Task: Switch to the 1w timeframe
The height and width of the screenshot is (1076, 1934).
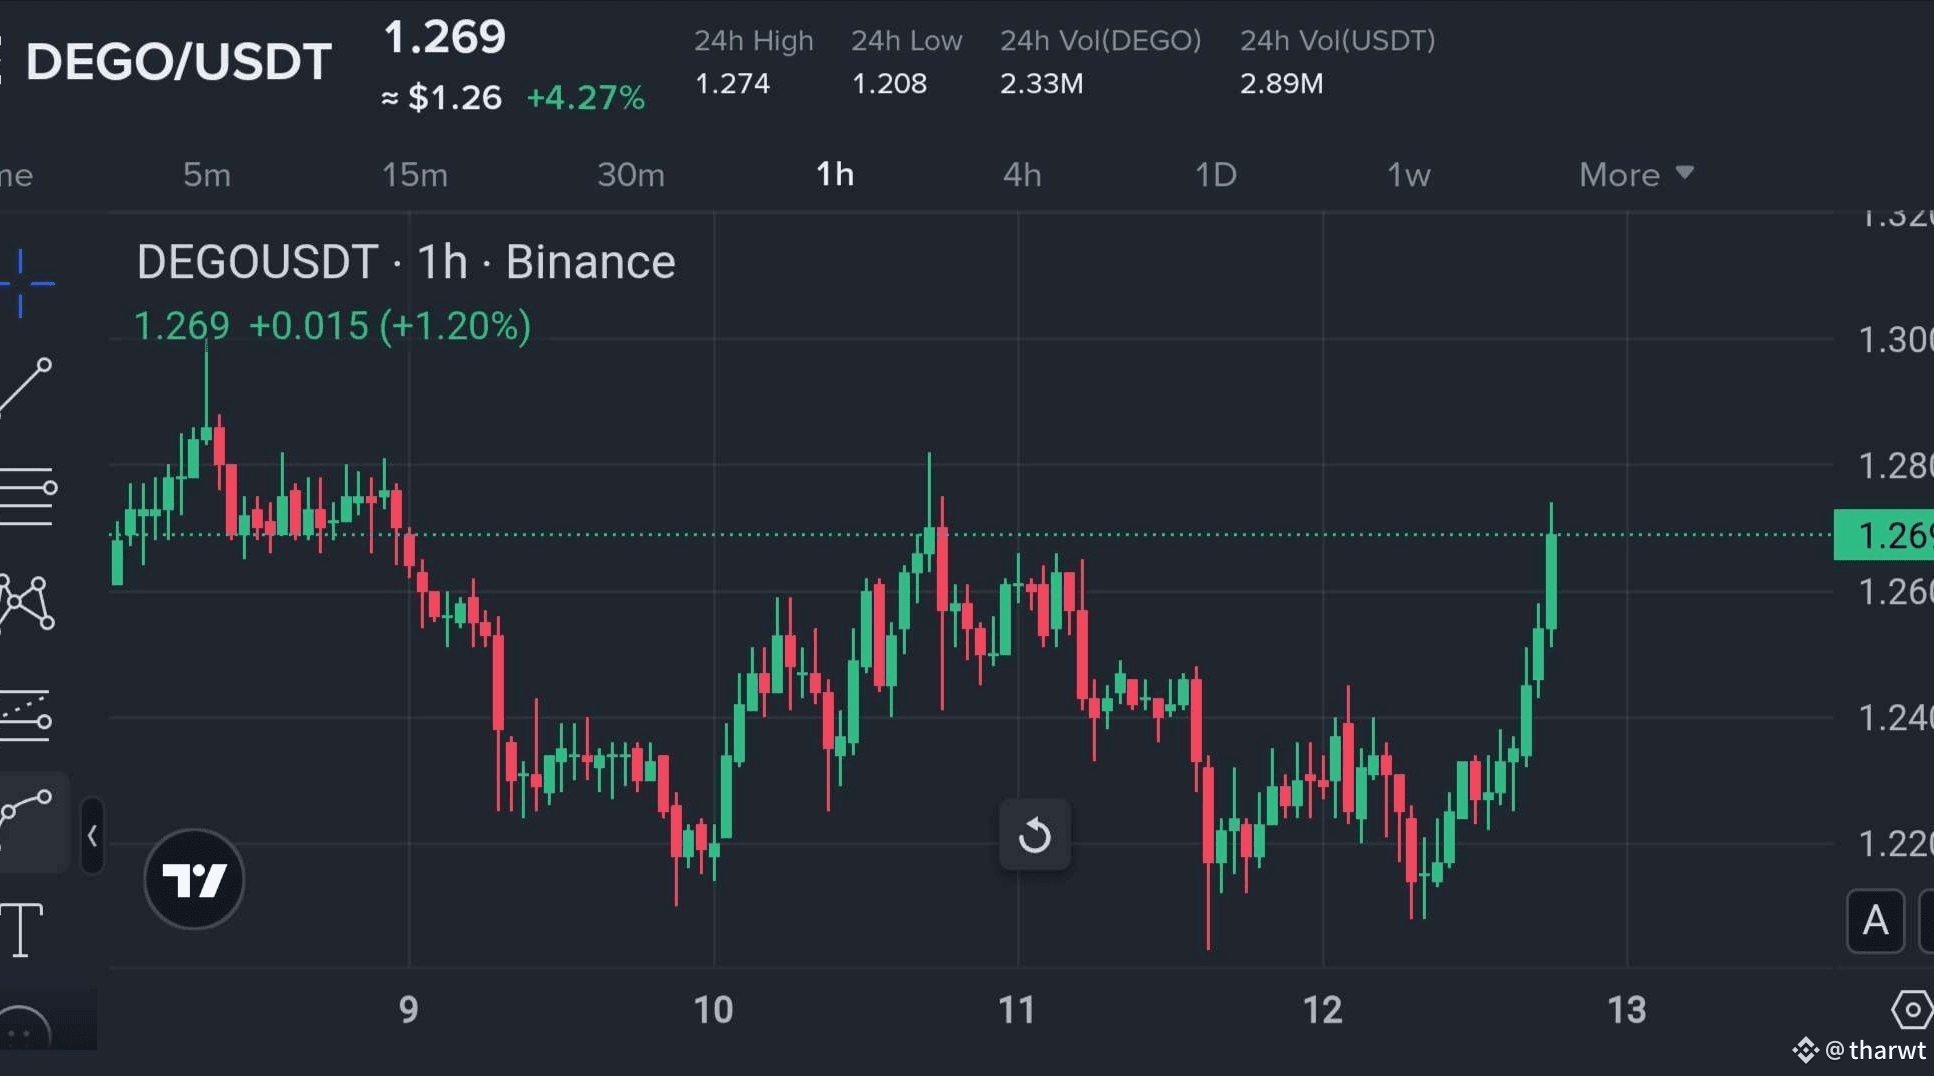Action: pyautogui.click(x=1408, y=175)
